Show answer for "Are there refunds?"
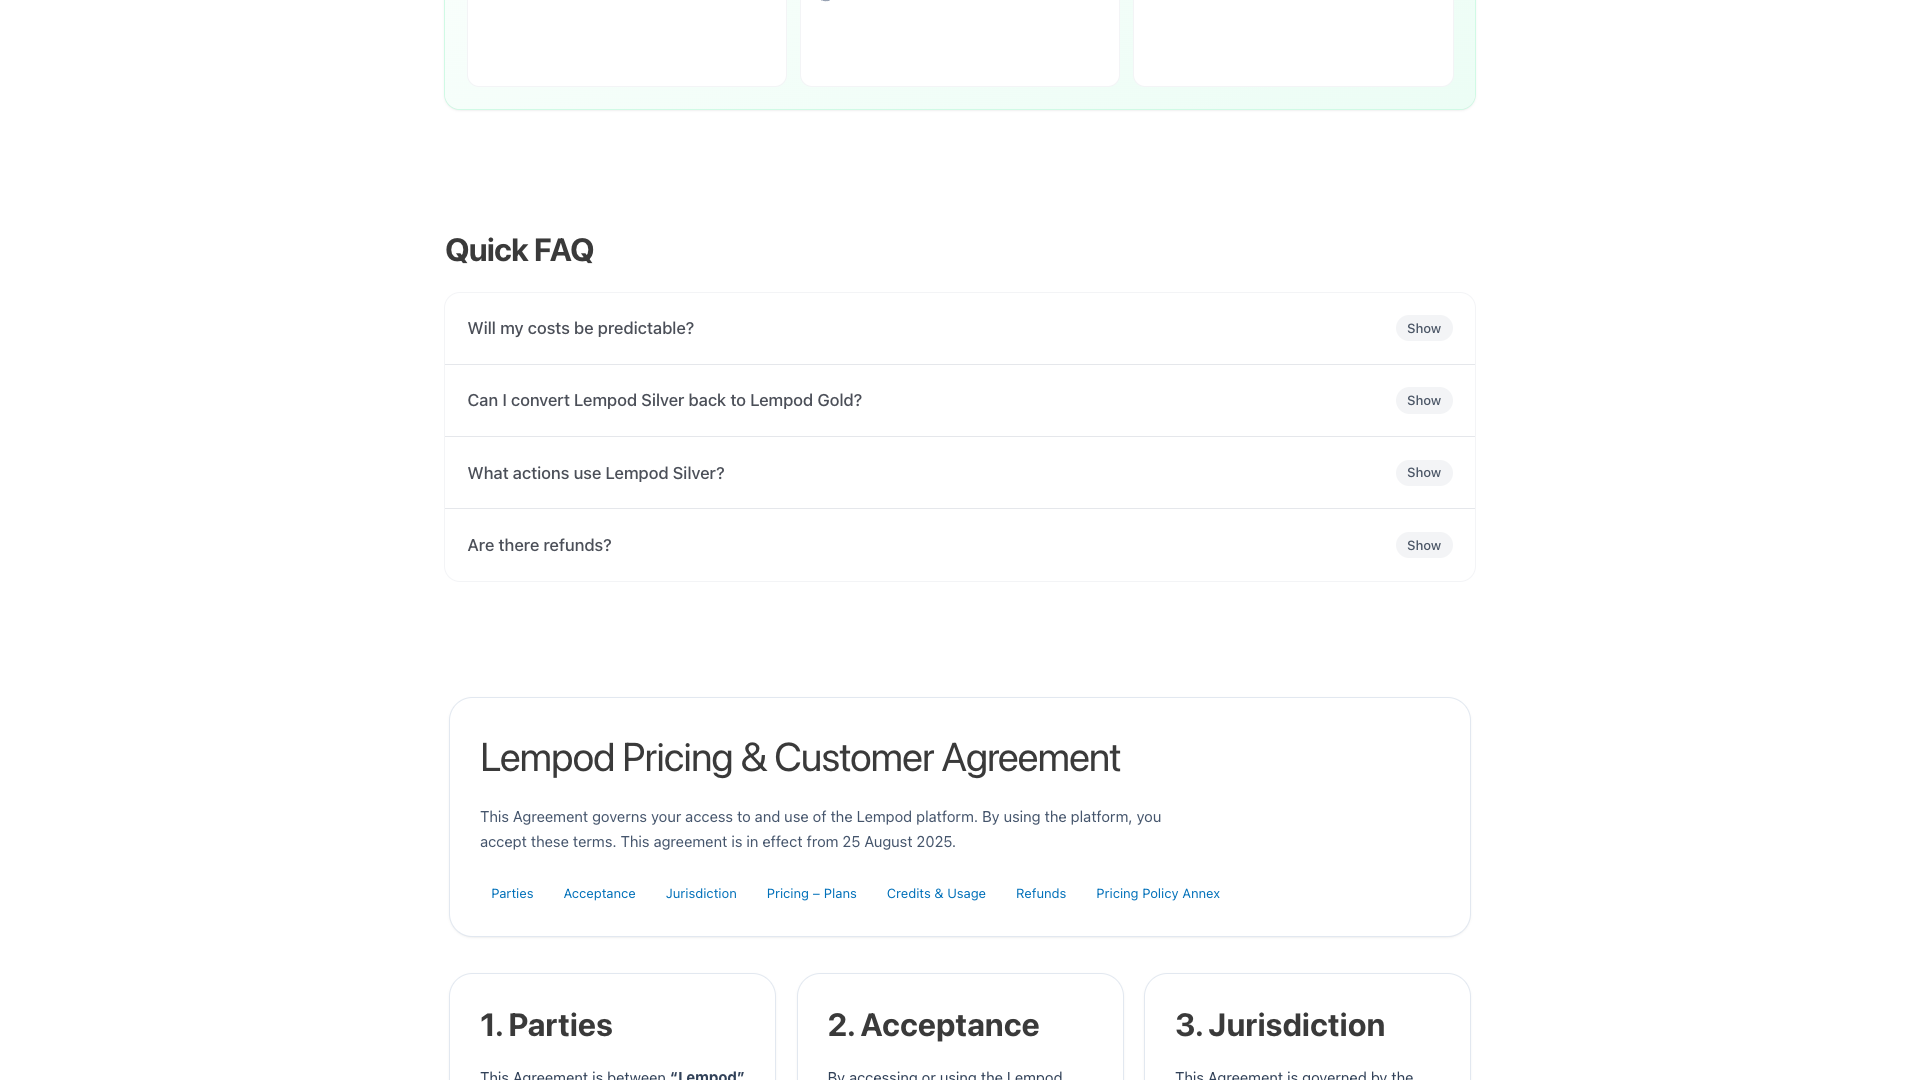The image size is (1920, 1080). click(1423, 545)
